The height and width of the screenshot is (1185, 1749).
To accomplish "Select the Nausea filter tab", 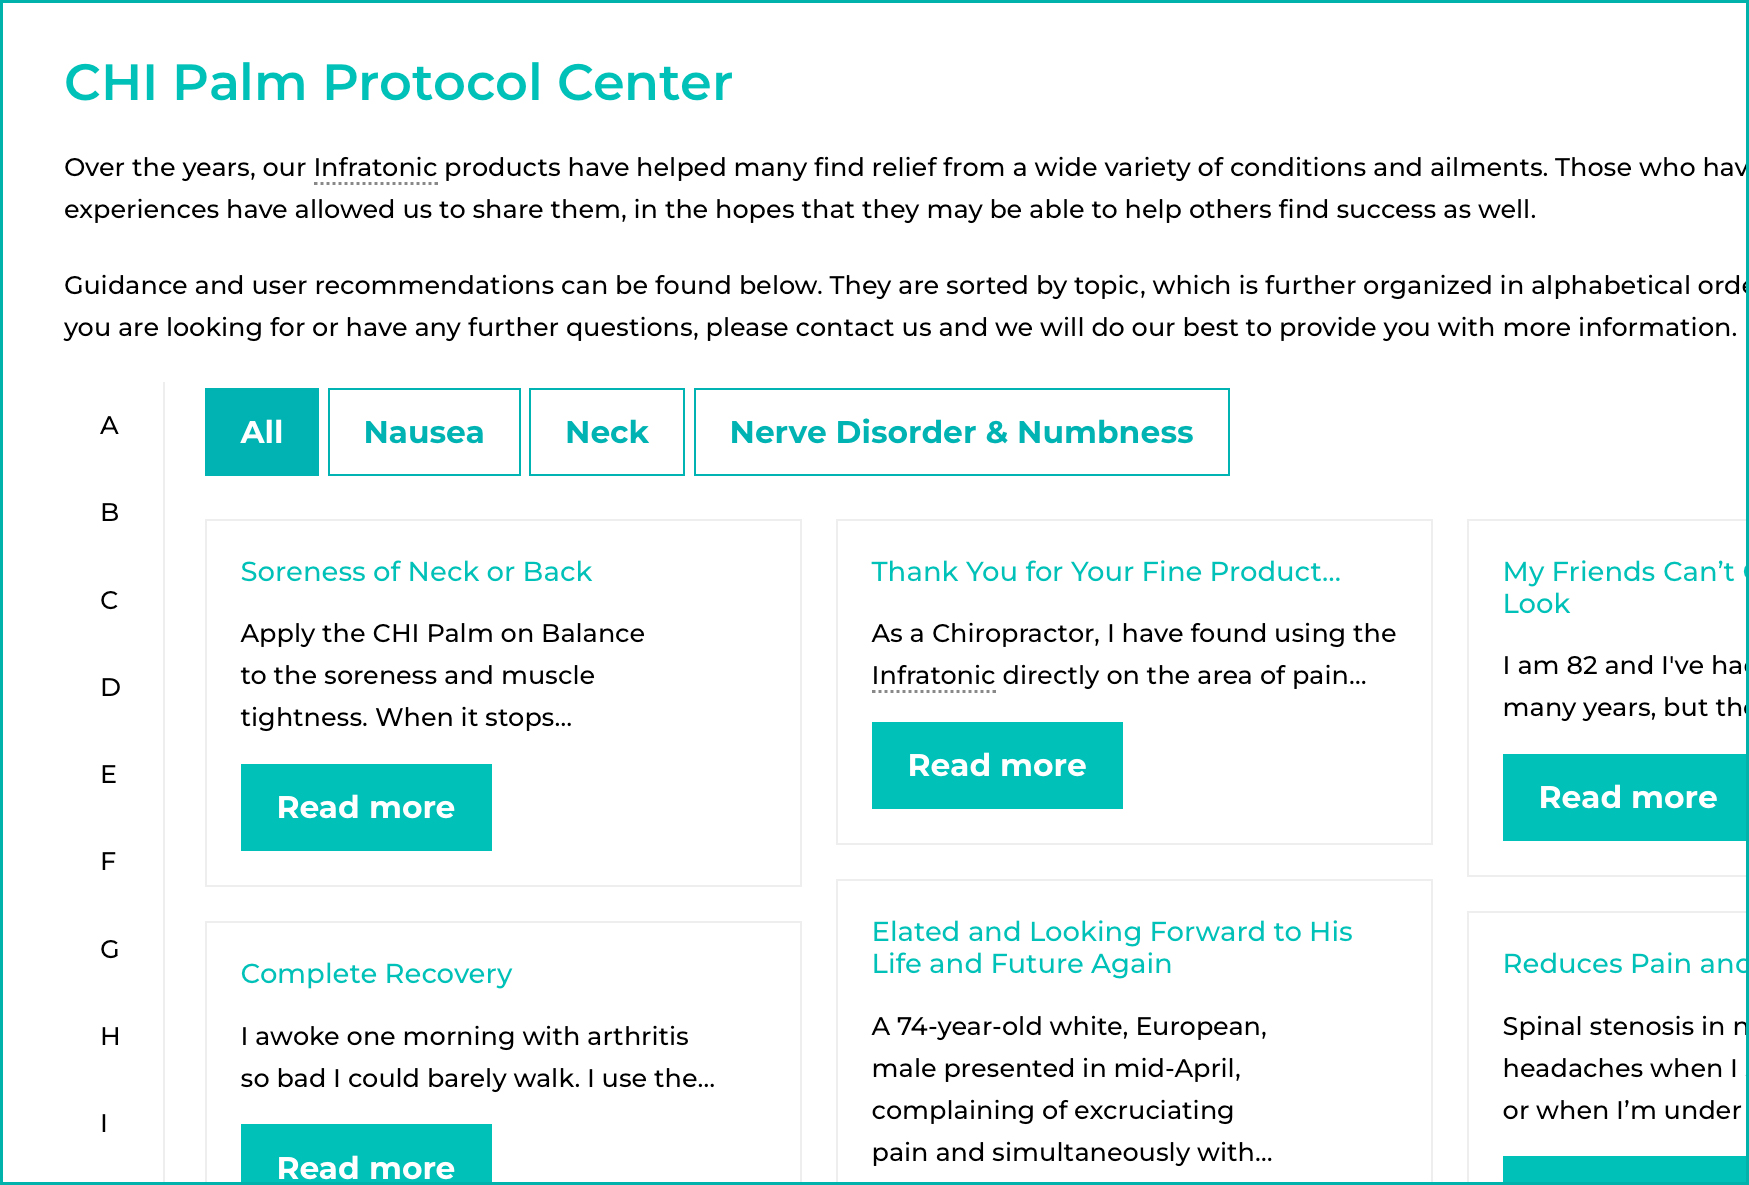I will tap(424, 431).
